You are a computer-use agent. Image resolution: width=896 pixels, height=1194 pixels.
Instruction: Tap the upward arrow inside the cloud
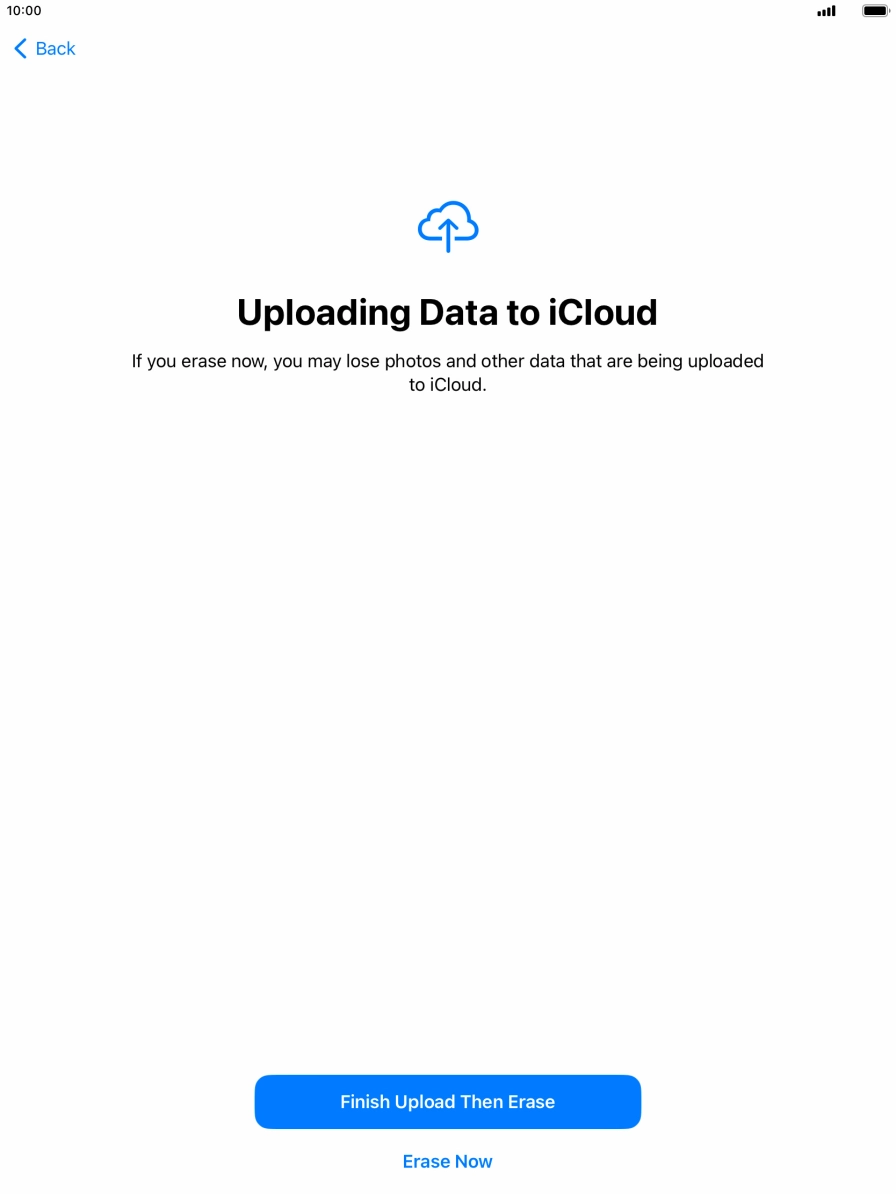coord(448,235)
